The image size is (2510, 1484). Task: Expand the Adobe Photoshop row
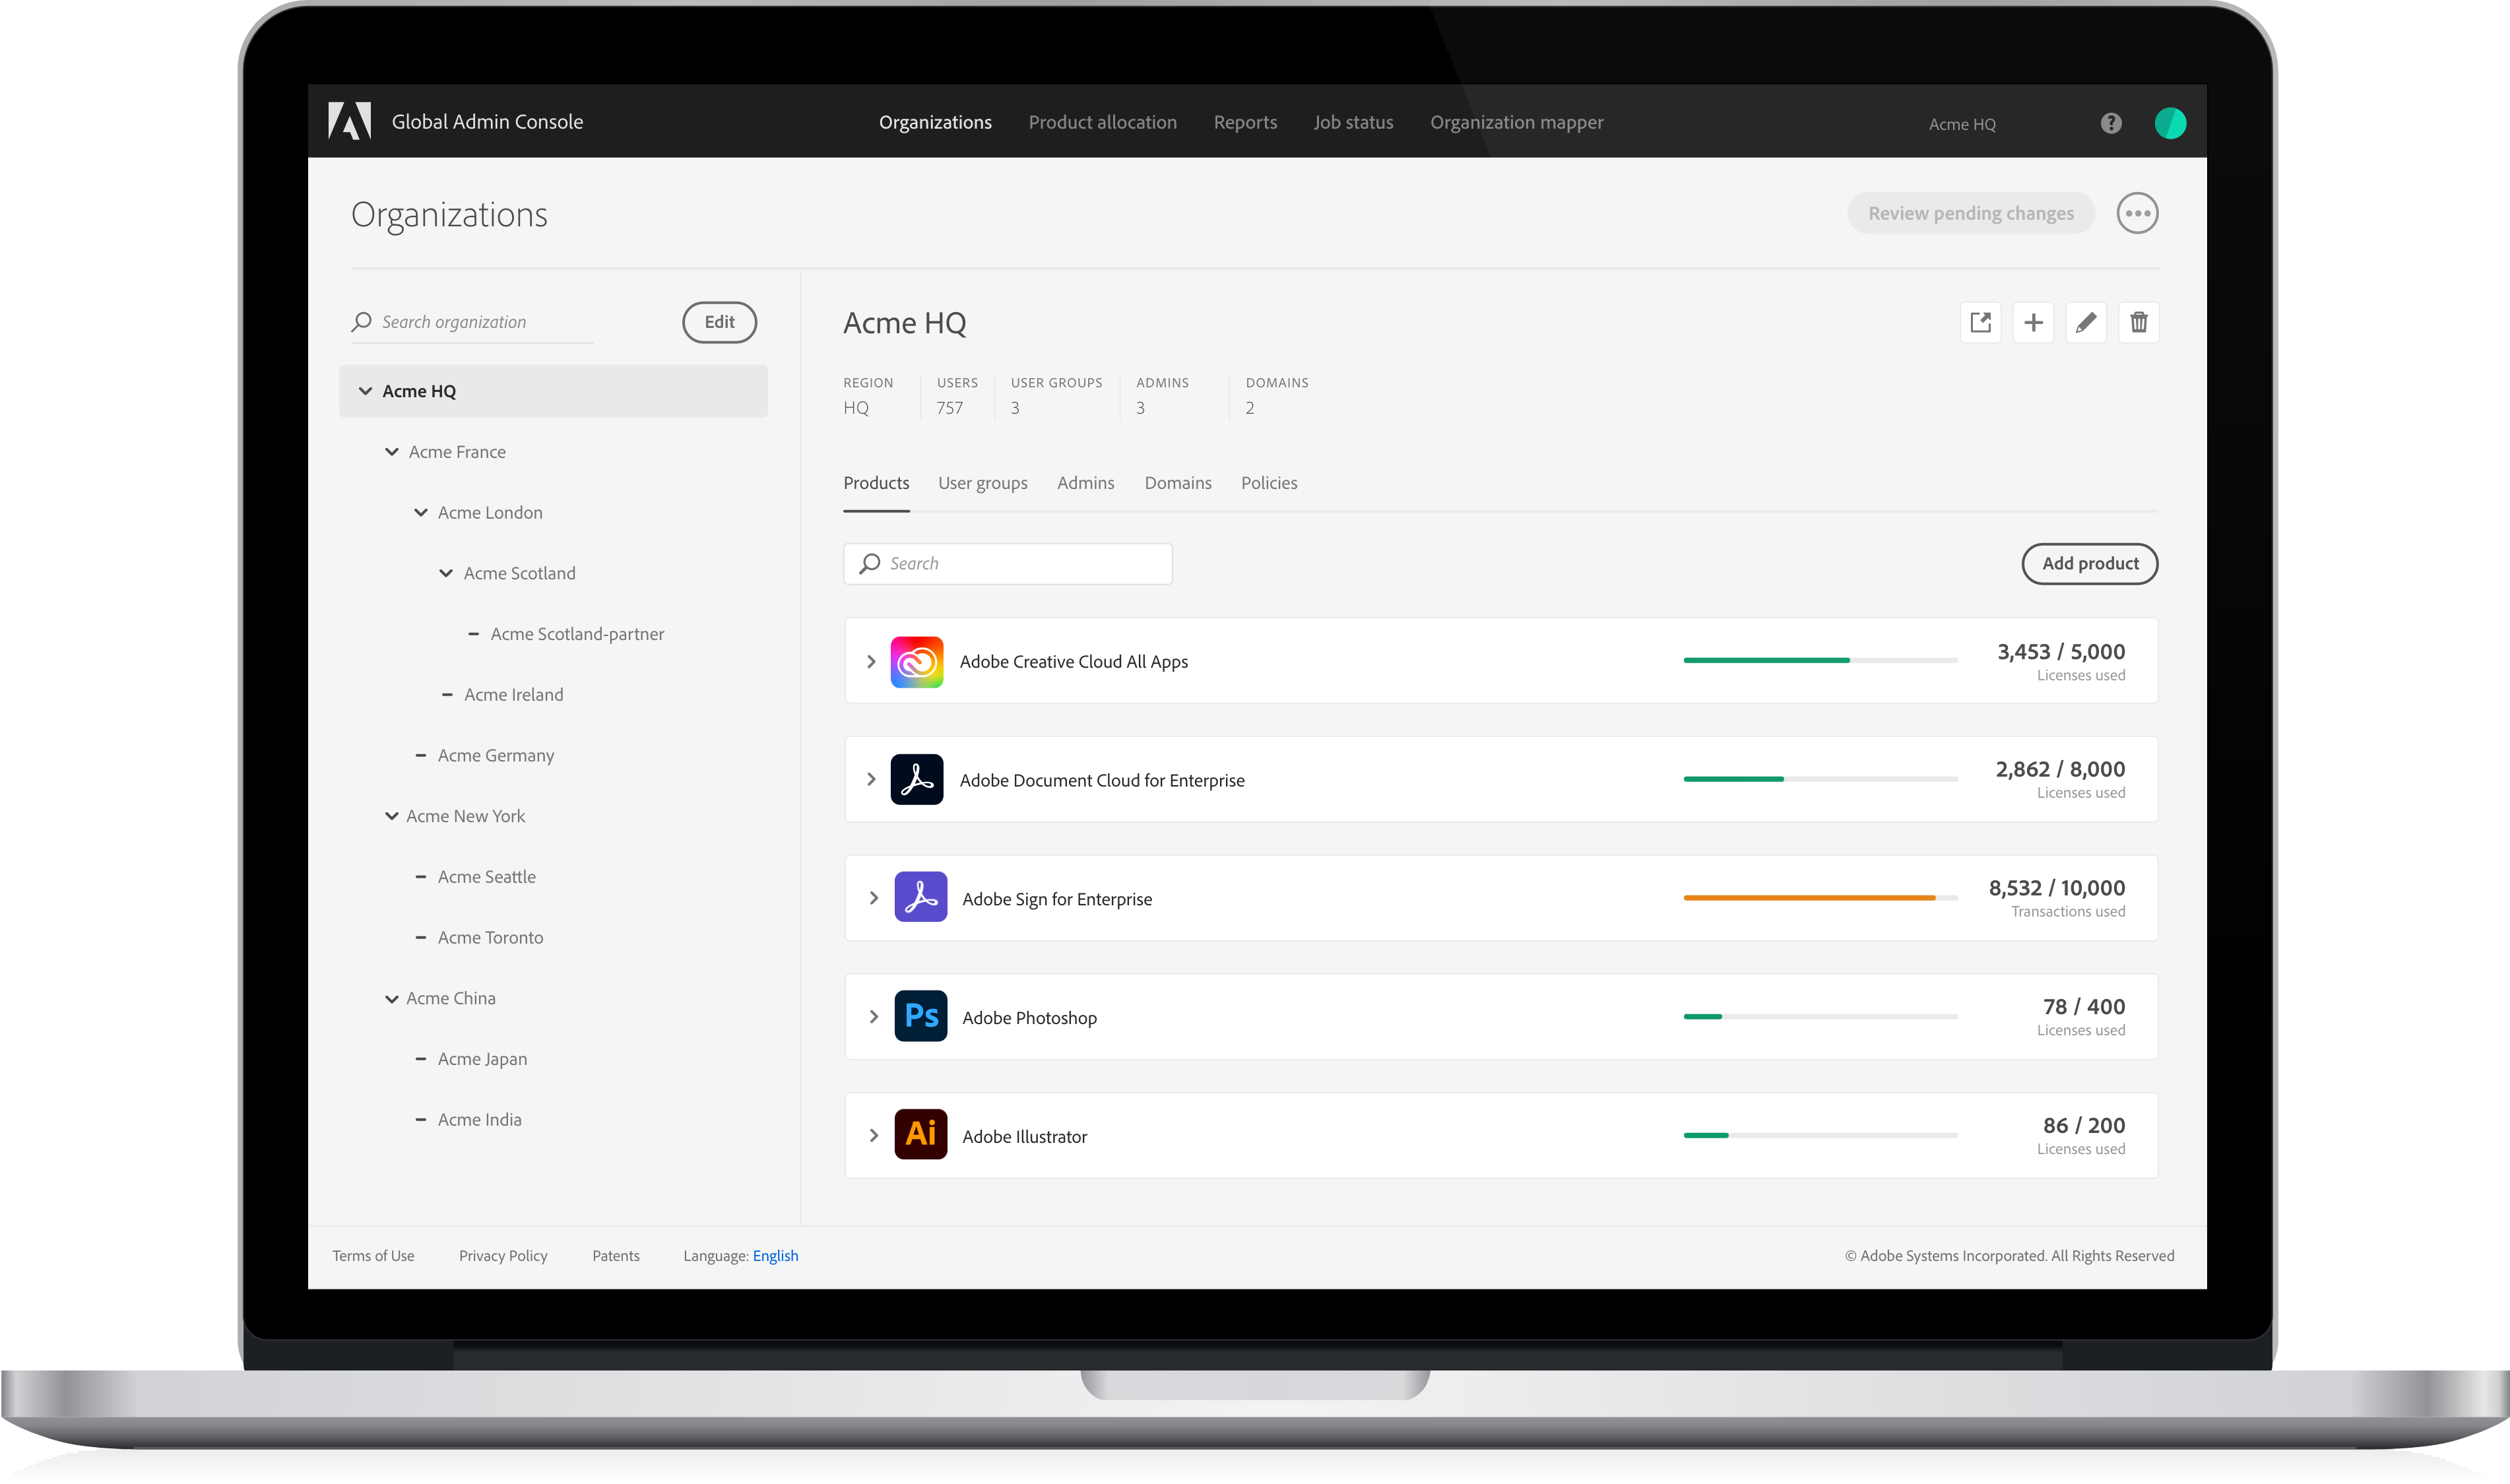[x=874, y=1017]
